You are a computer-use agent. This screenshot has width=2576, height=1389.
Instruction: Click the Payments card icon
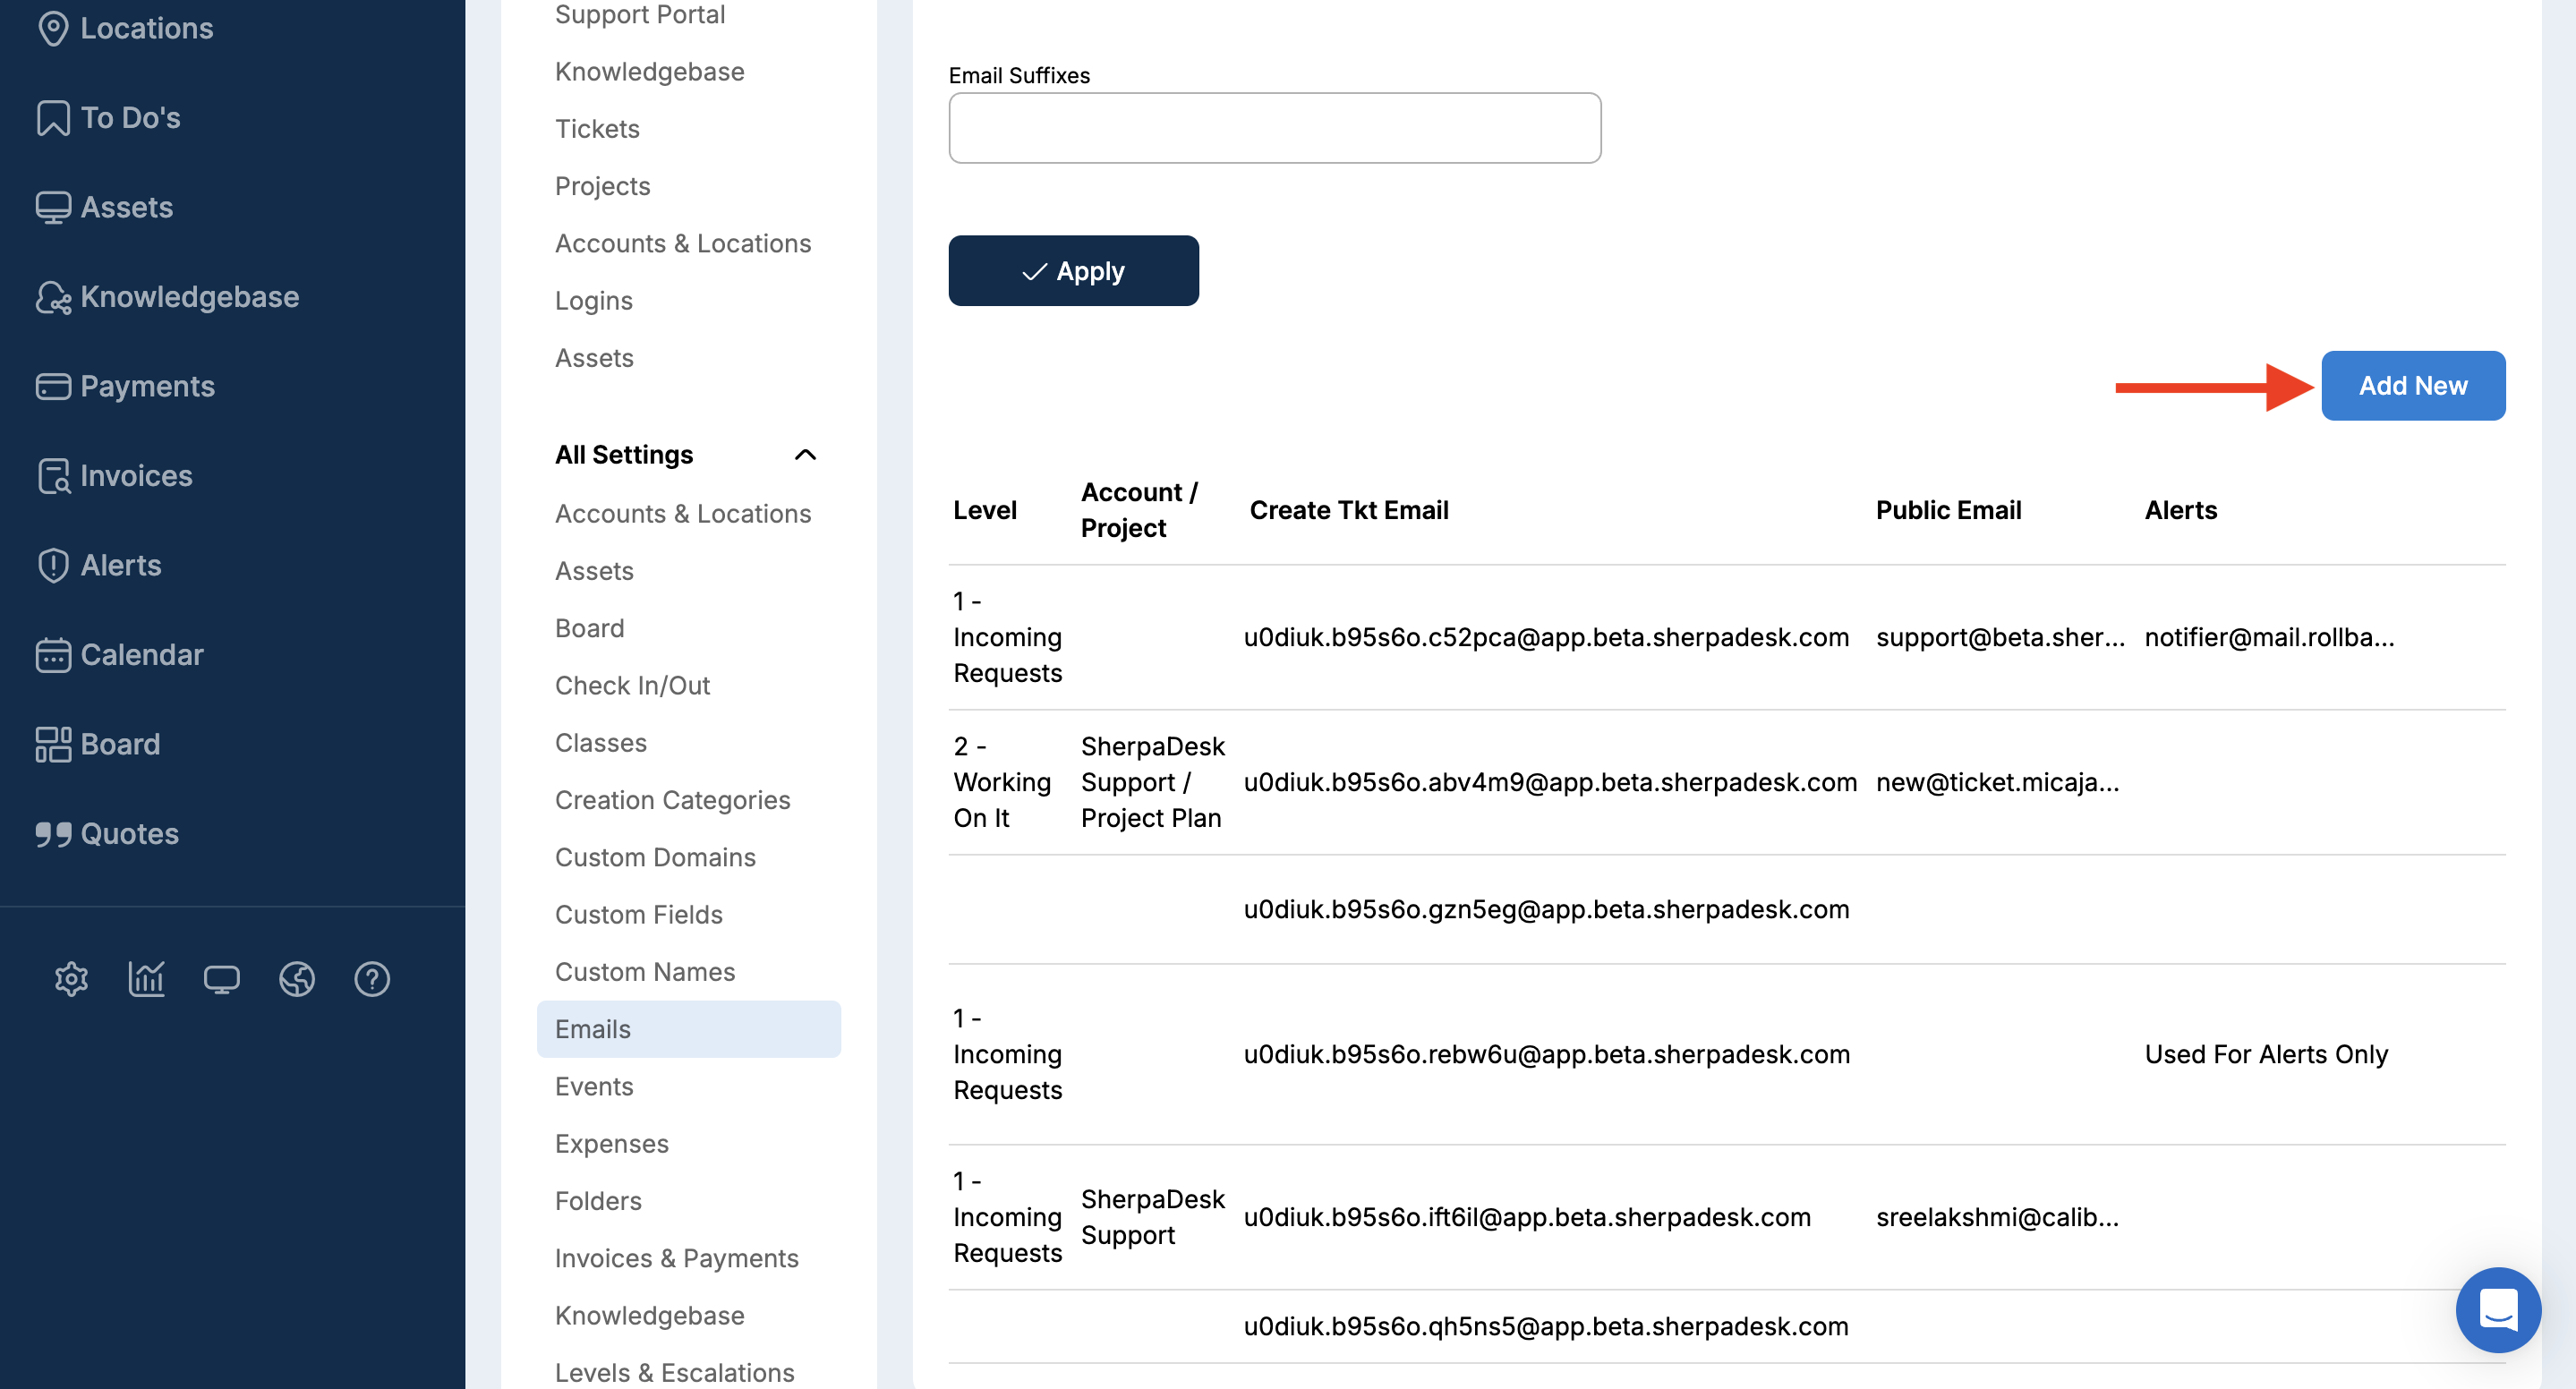point(53,386)
